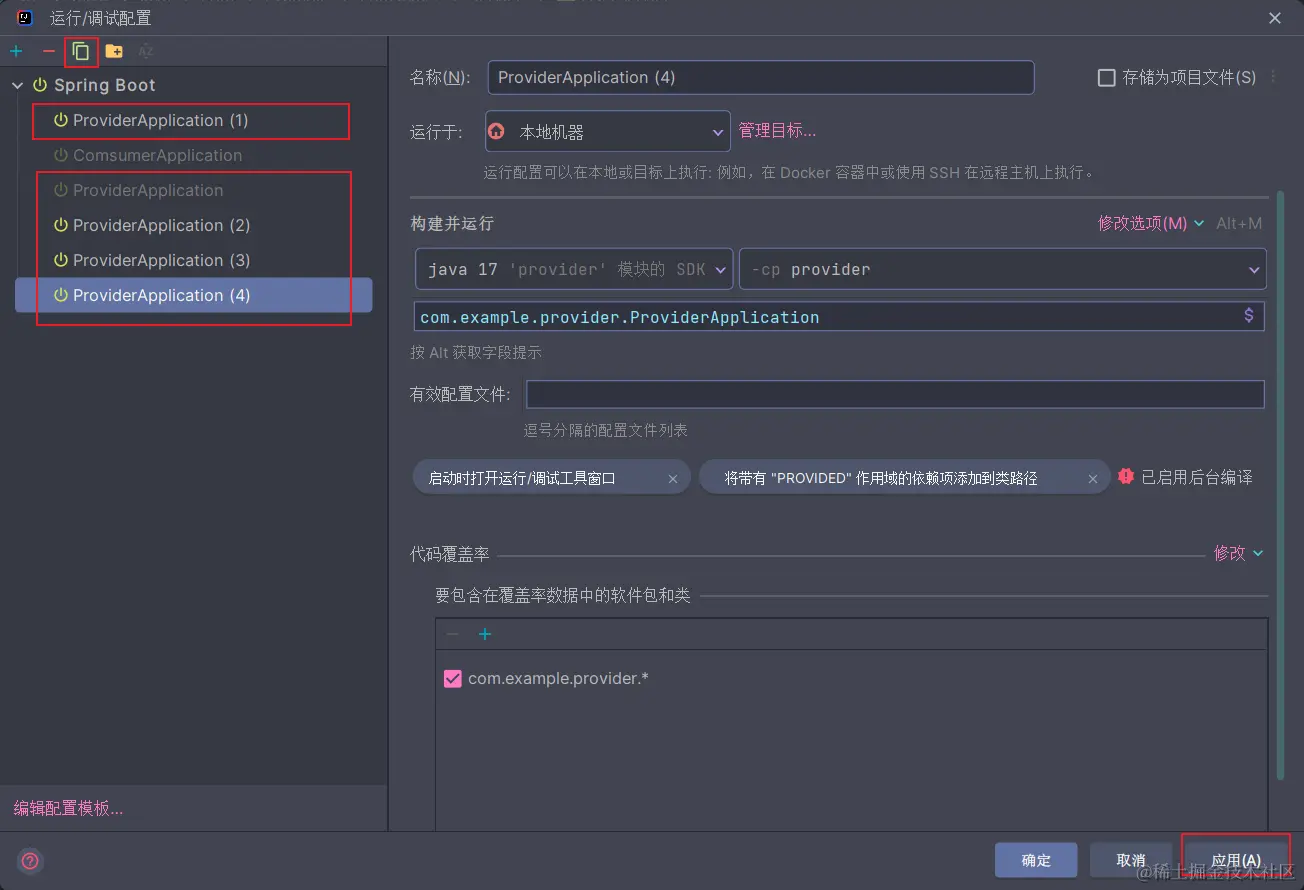Click the Spring Boot power icon
1304x890 pixels.
click(40, 85)
